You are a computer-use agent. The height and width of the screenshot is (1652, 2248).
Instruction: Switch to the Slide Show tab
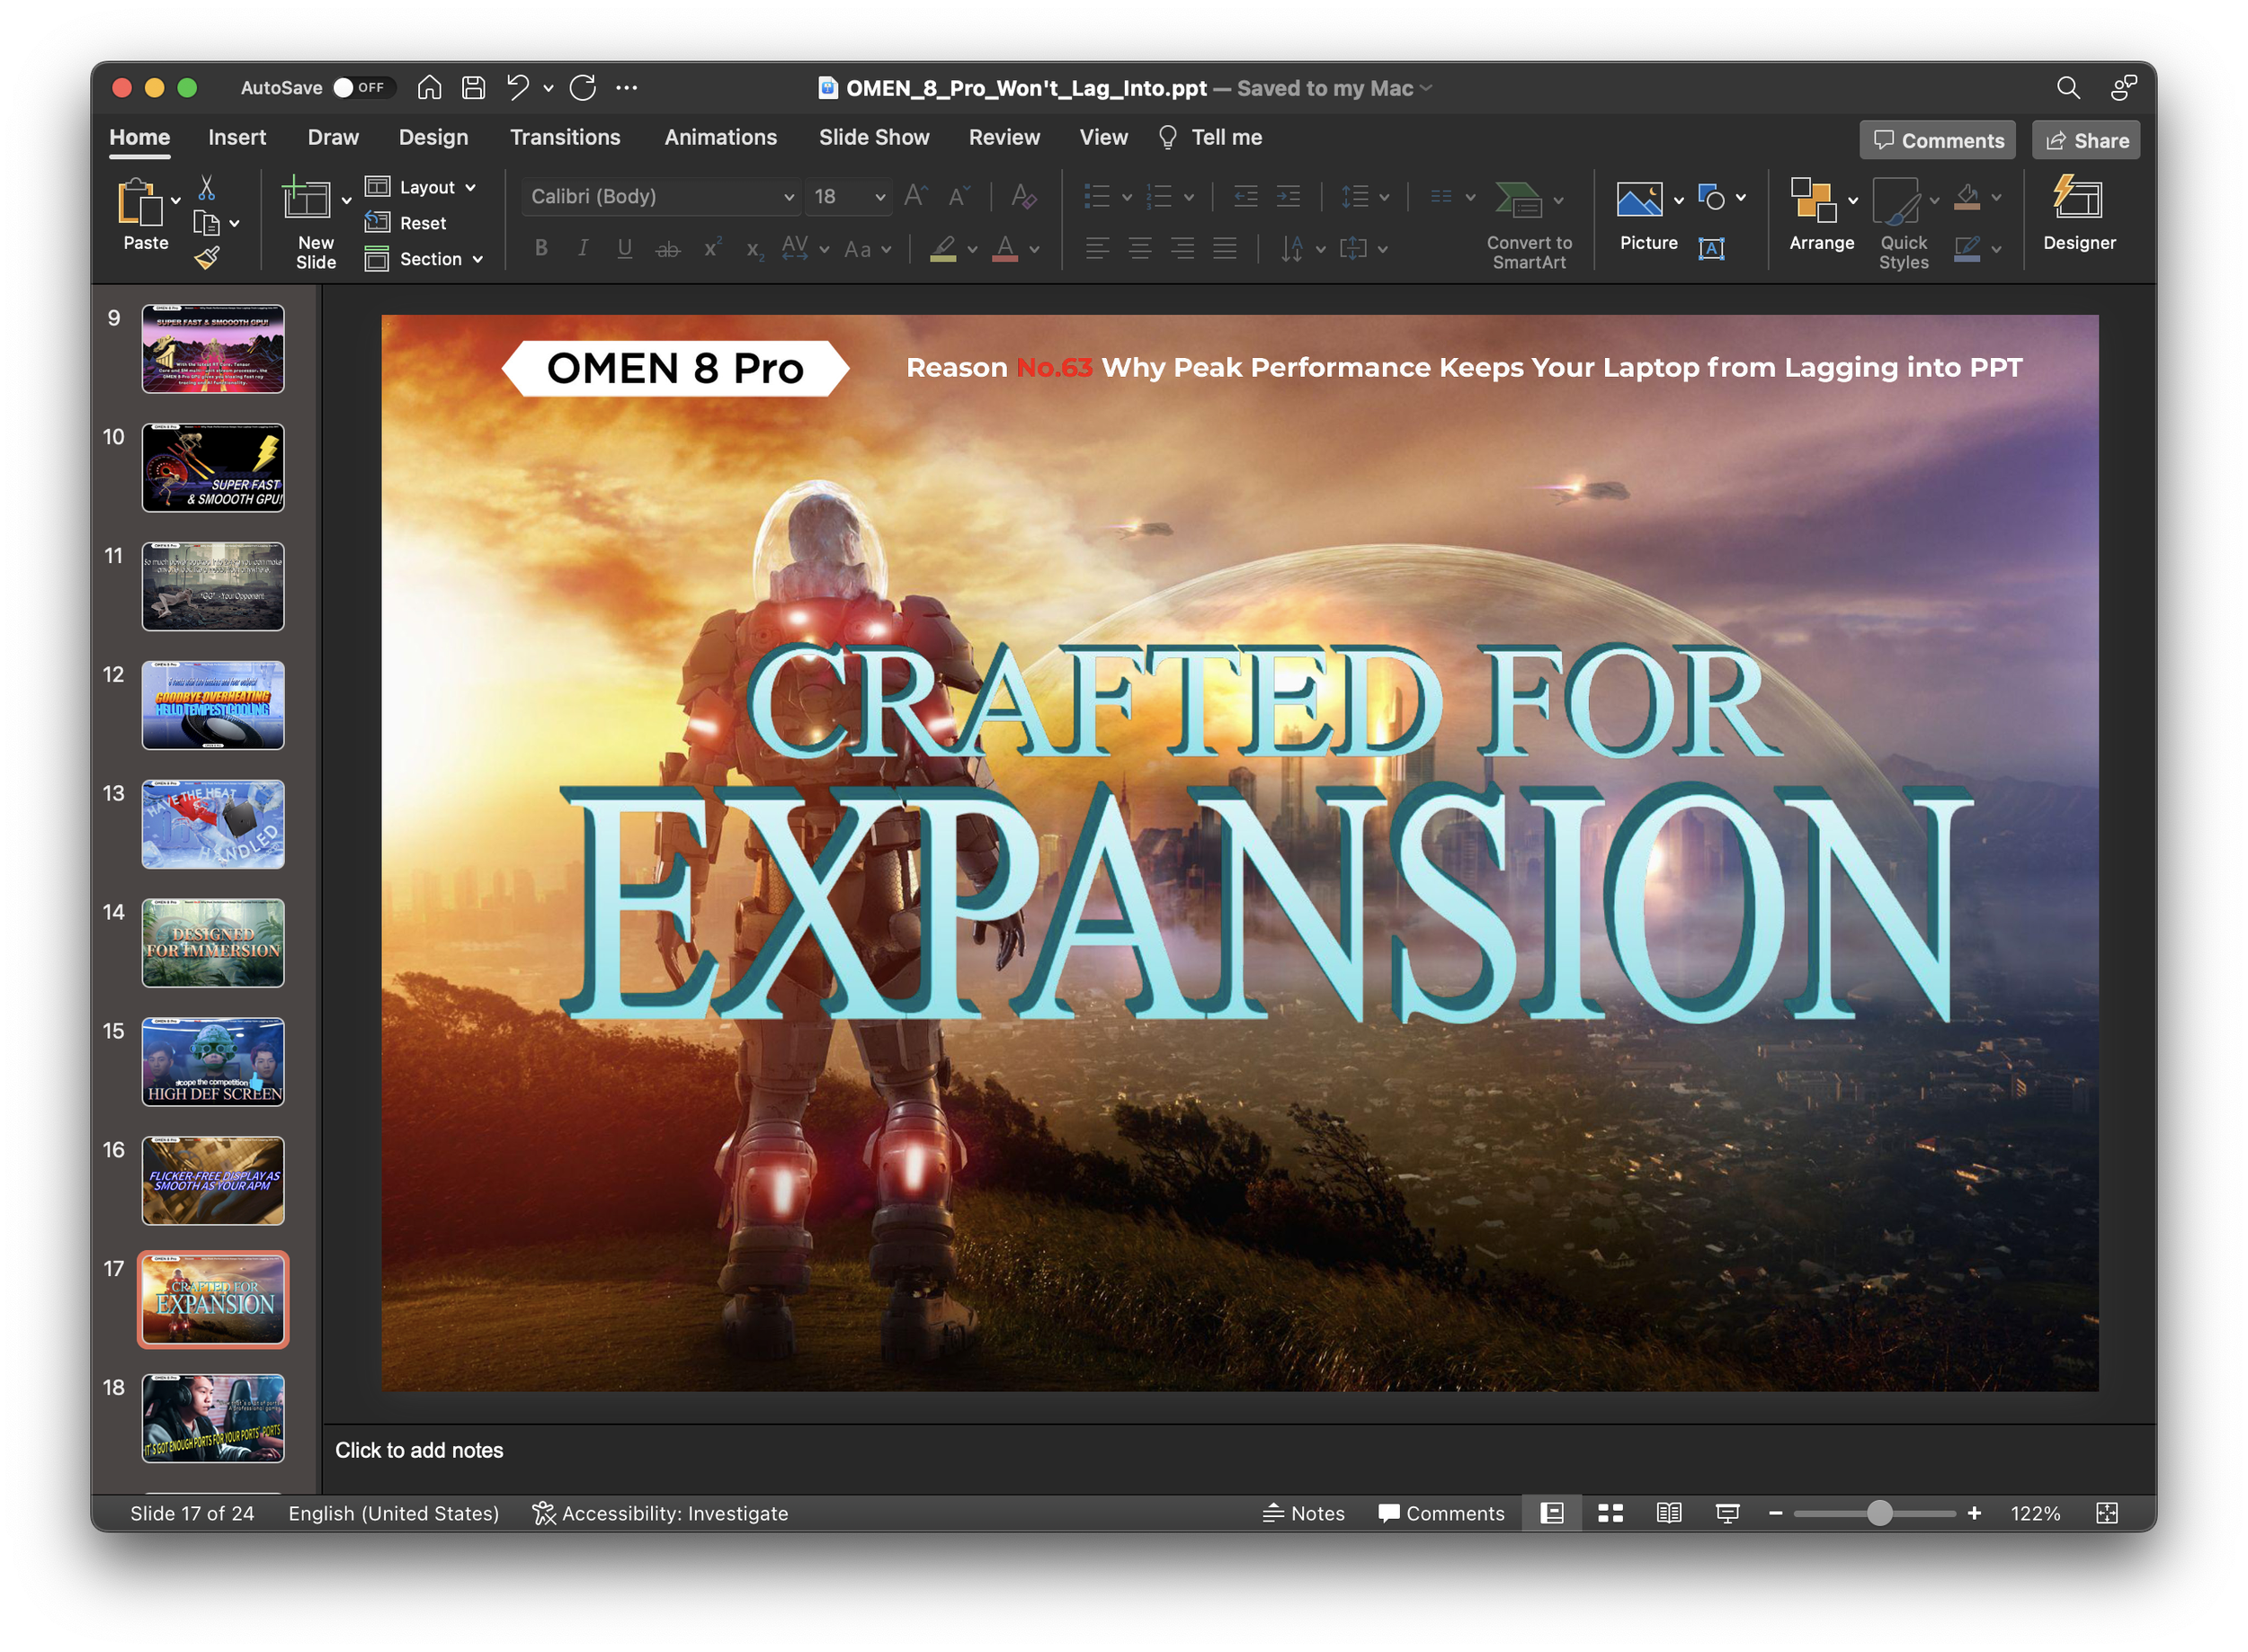point(874,137)
